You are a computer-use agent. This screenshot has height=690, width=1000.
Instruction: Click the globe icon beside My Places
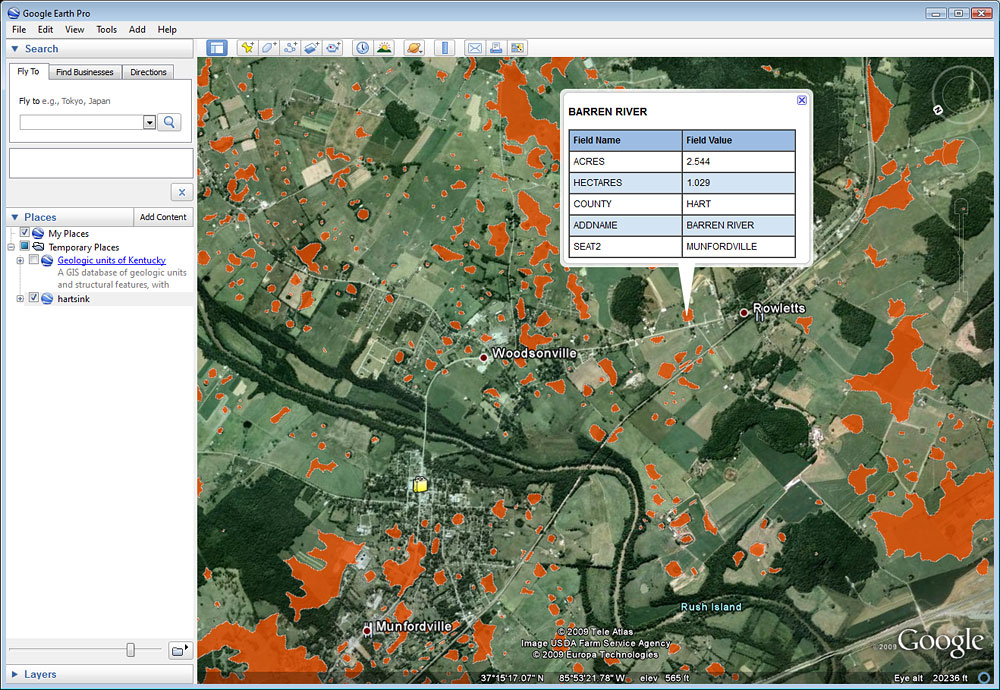click(x=38, y=233)
